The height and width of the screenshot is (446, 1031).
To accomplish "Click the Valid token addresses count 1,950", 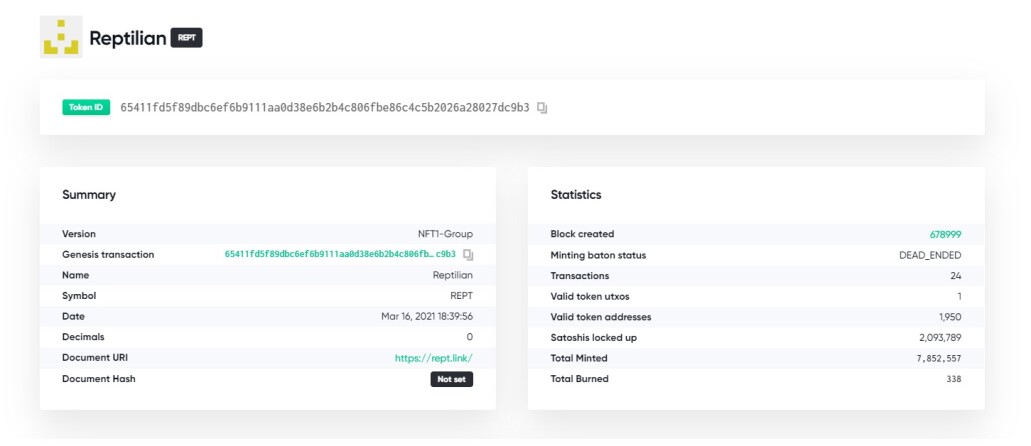I will click(x=950, y=317).
